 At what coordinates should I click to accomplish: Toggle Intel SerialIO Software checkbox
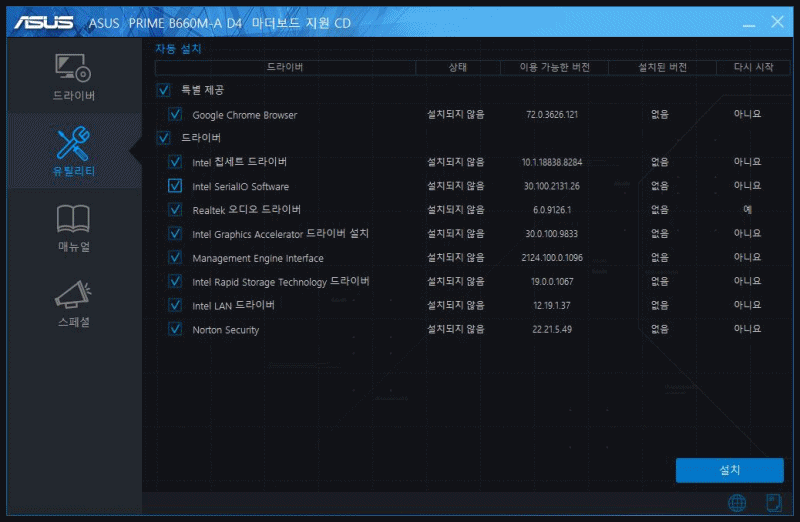(175, 186)
